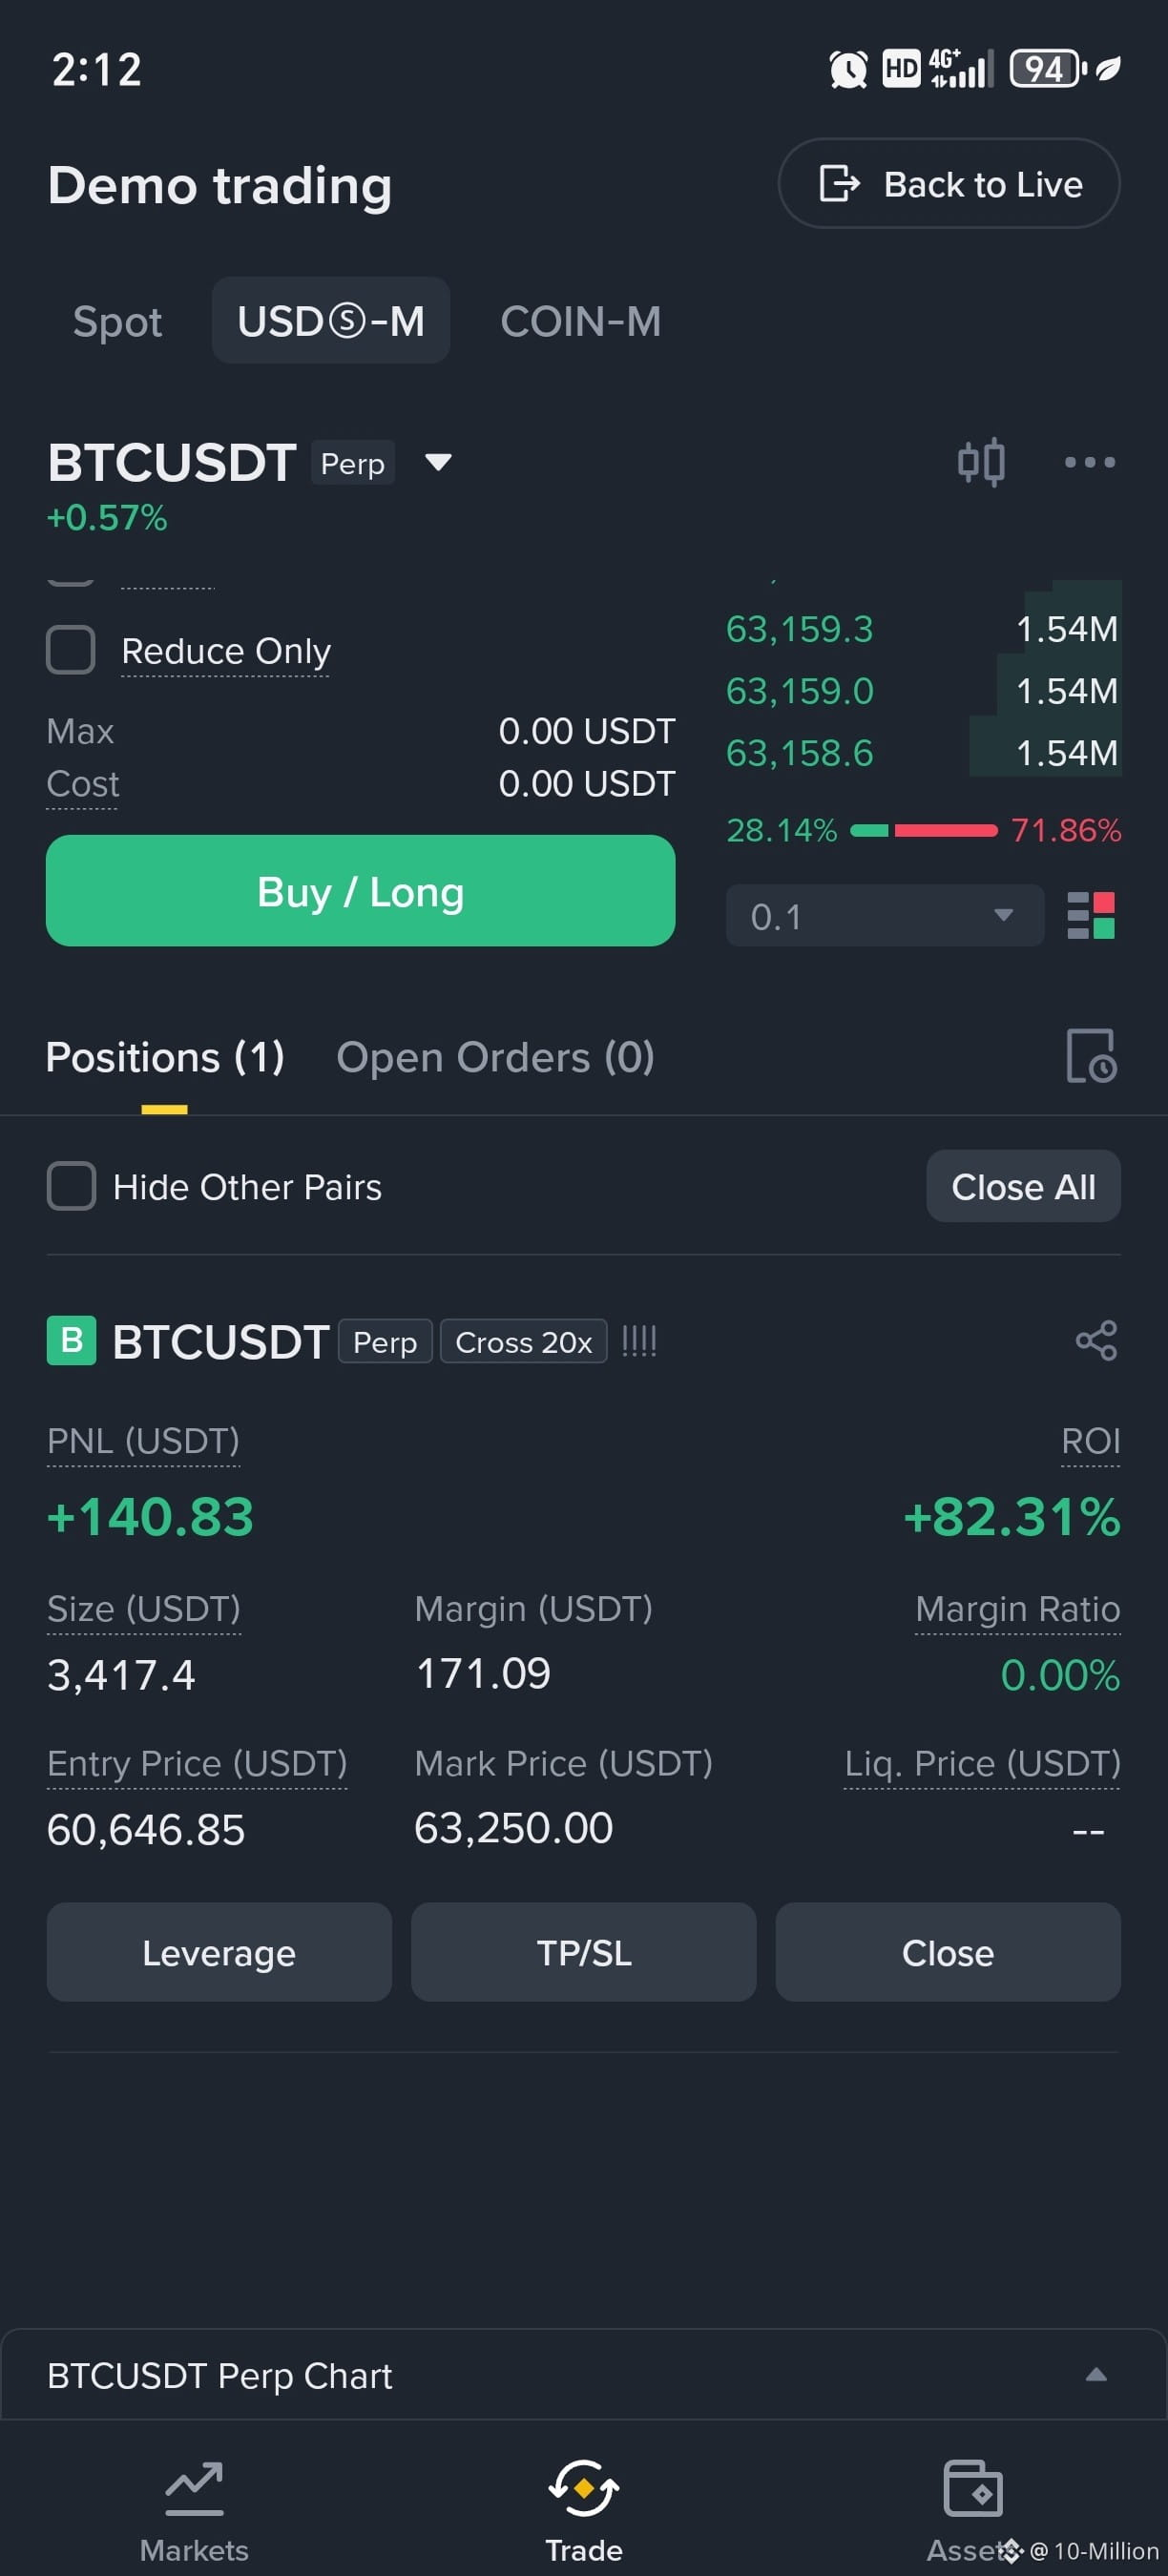Check the Hide Other Pairs box
Screen dimensions: 1168x2576
(71, 1186)
